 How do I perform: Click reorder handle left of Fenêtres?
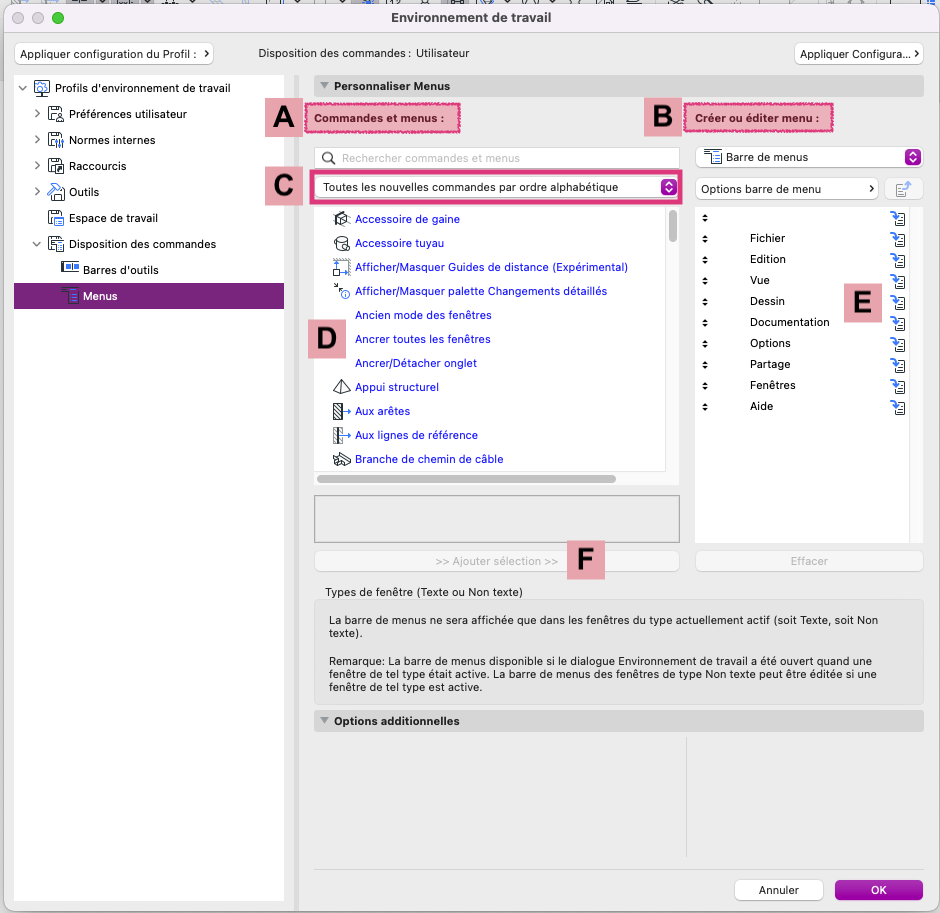(705, 385)
